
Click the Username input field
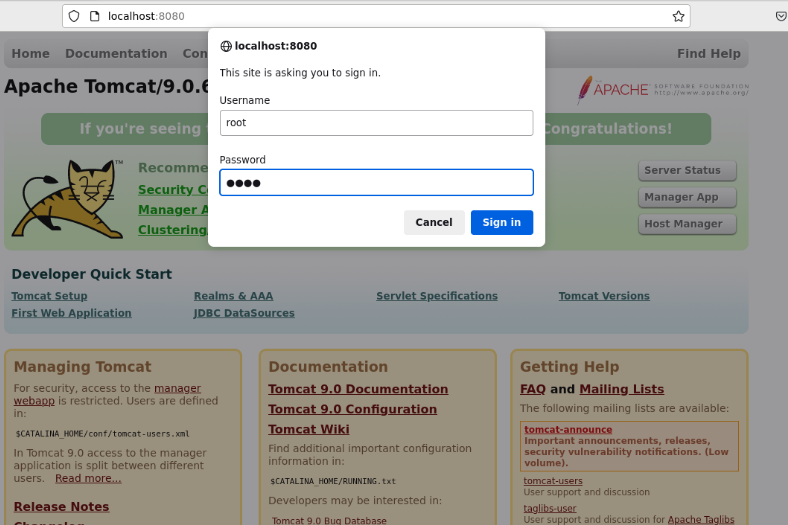pyautogui.click(x=376, y=123)
